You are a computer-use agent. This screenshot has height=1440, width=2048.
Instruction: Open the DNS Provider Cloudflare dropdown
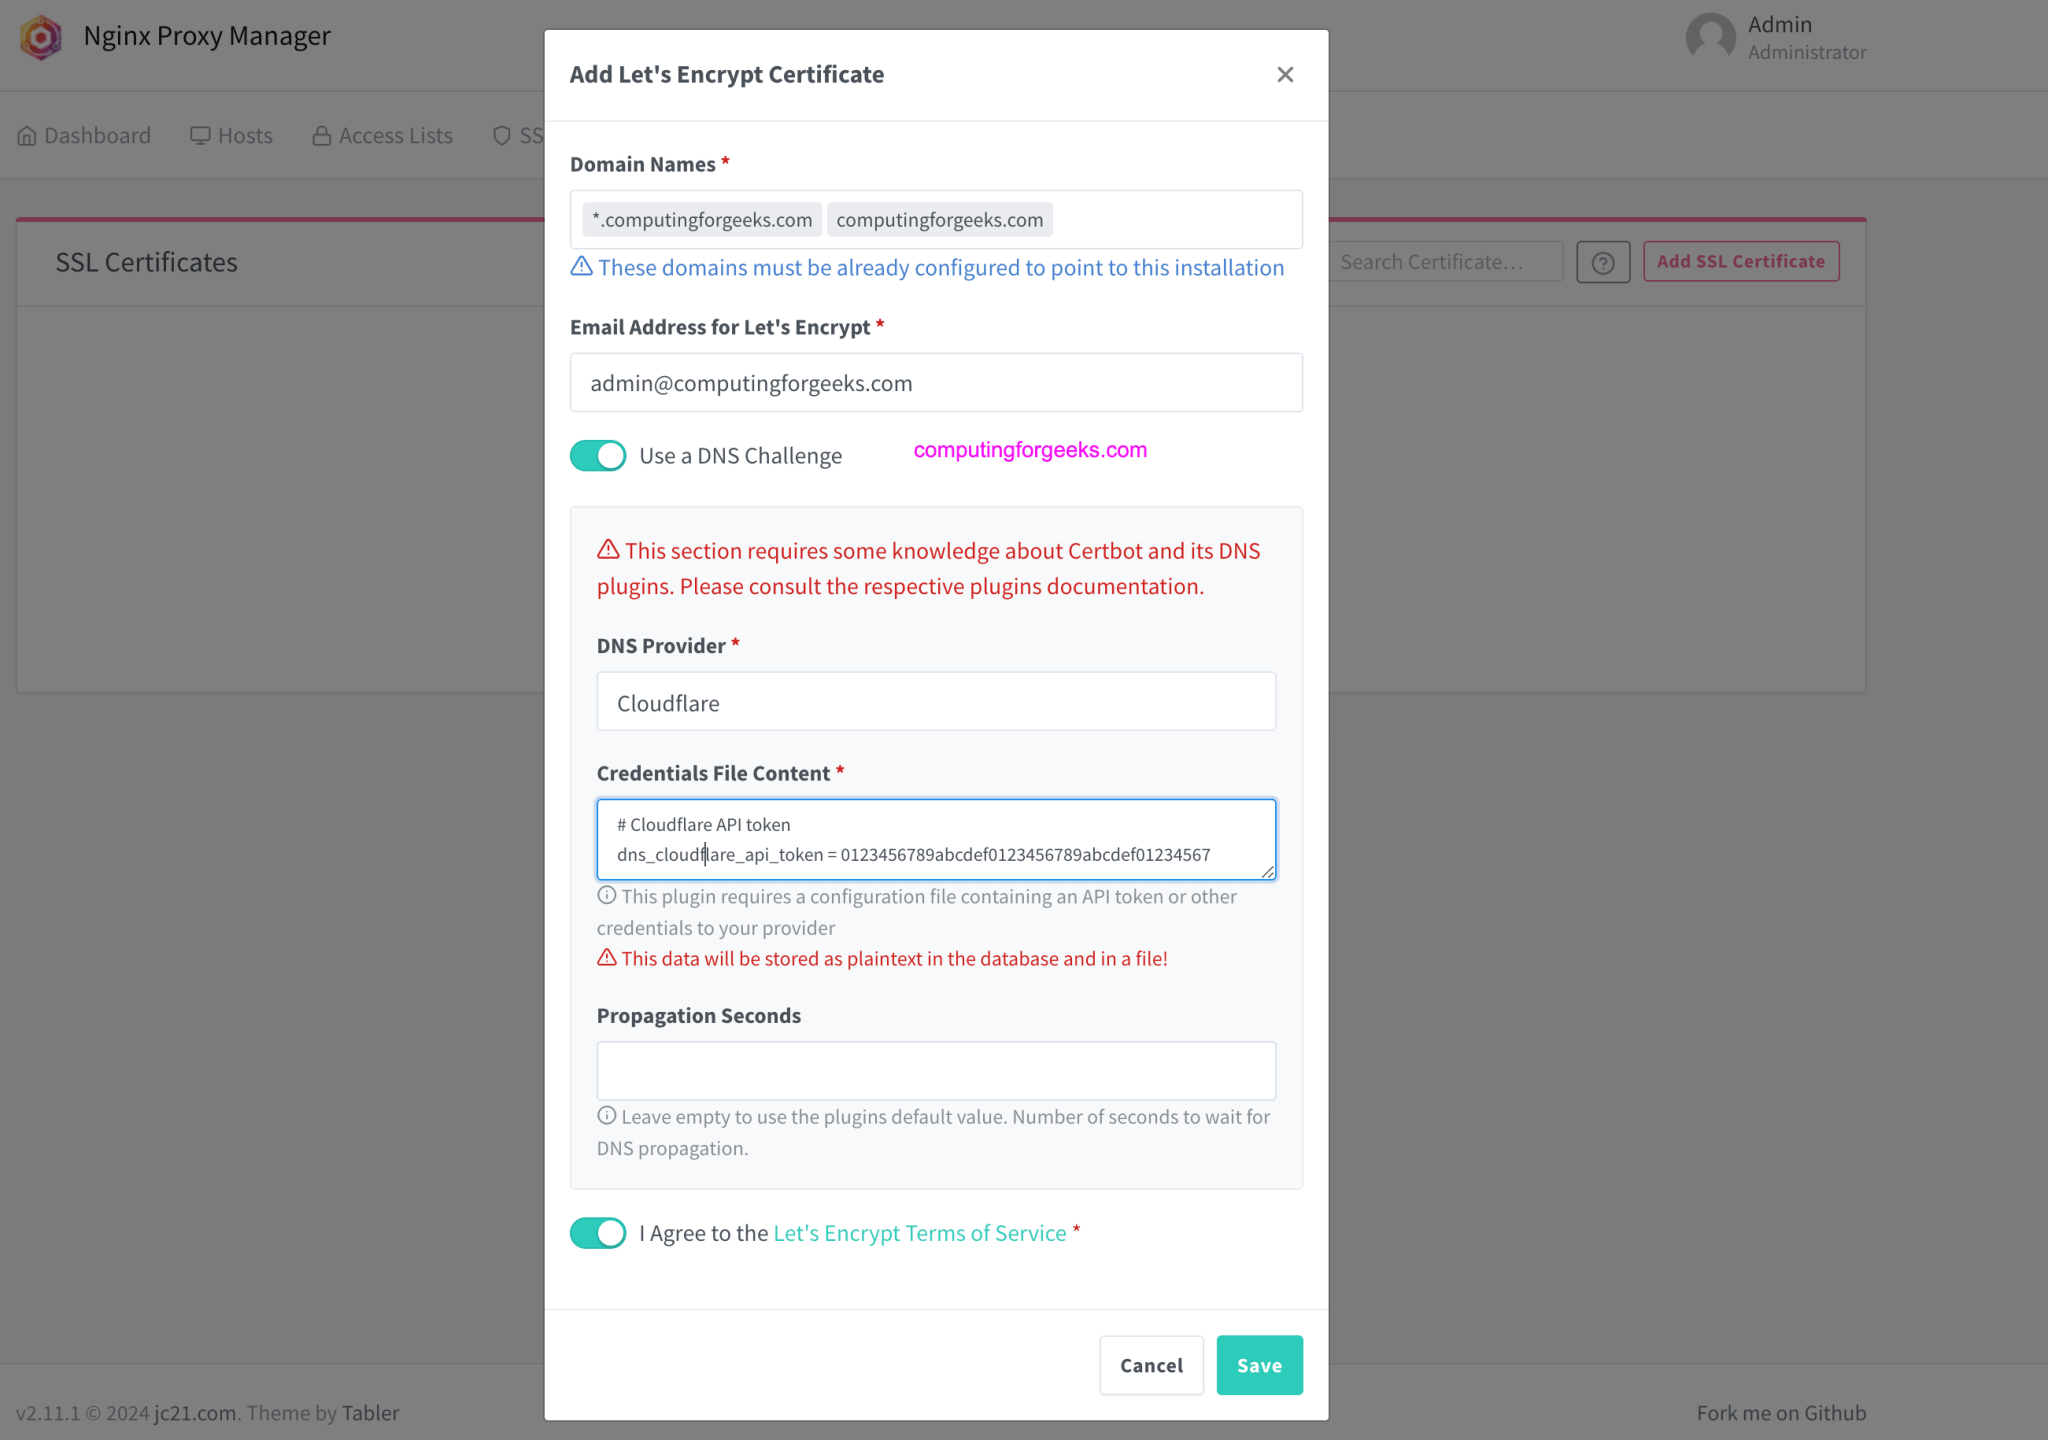pyautogui.click(x=935, y=702)
